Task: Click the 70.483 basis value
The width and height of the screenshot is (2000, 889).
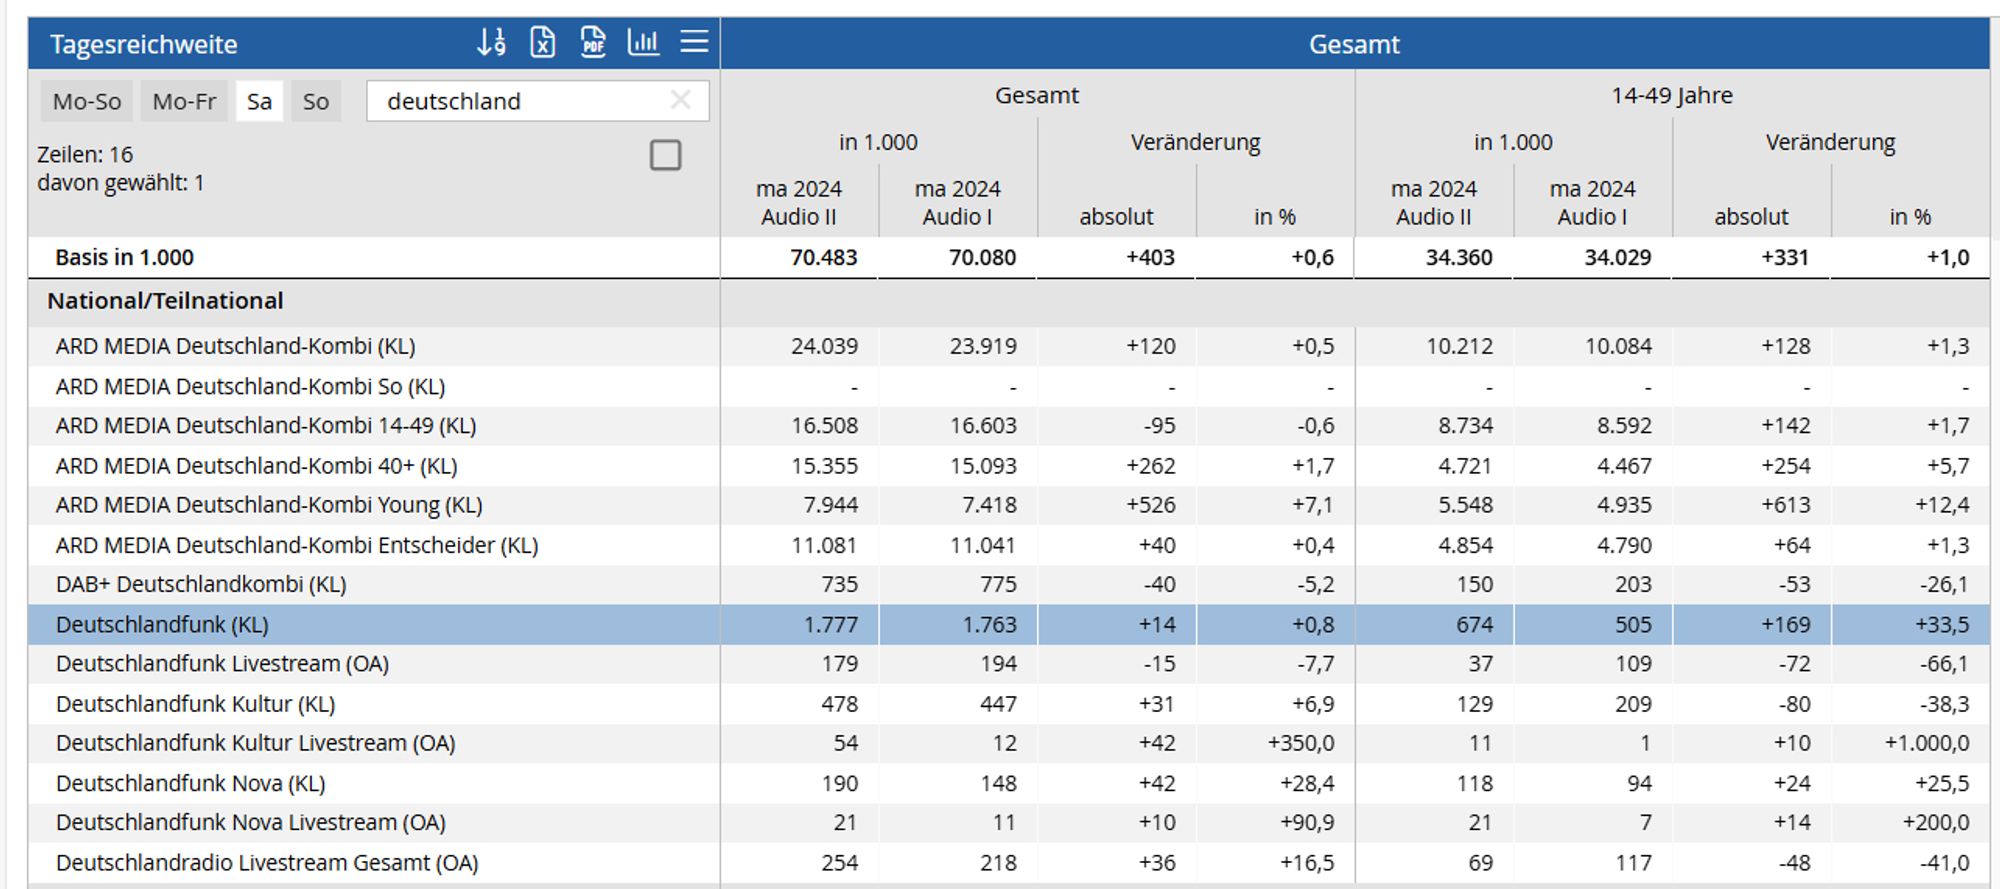Action: point(824,257)
